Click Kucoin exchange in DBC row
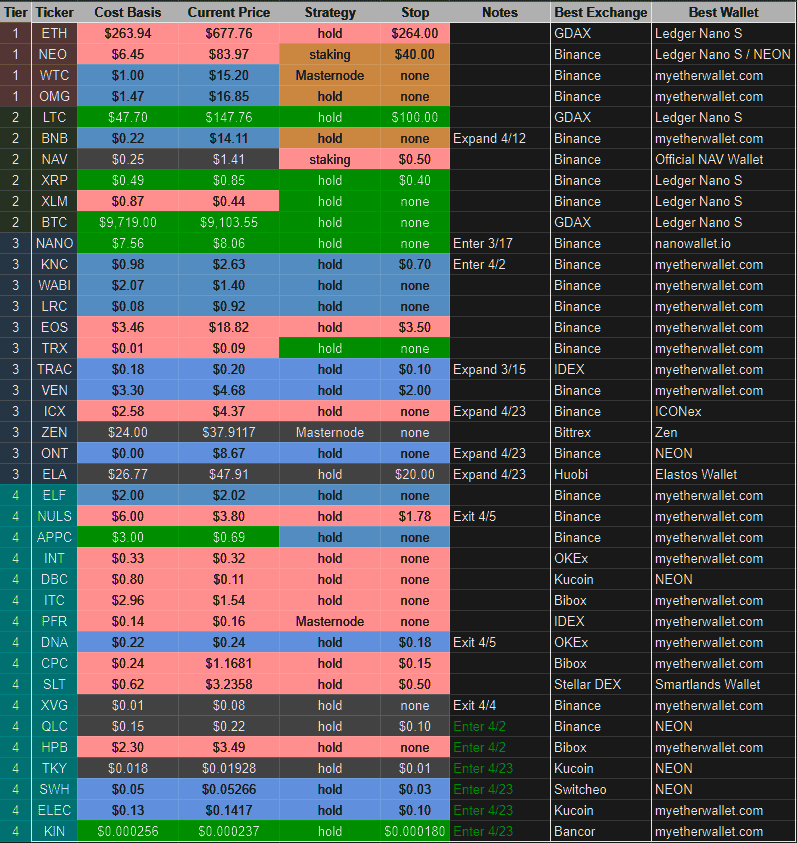 (601, 579)
